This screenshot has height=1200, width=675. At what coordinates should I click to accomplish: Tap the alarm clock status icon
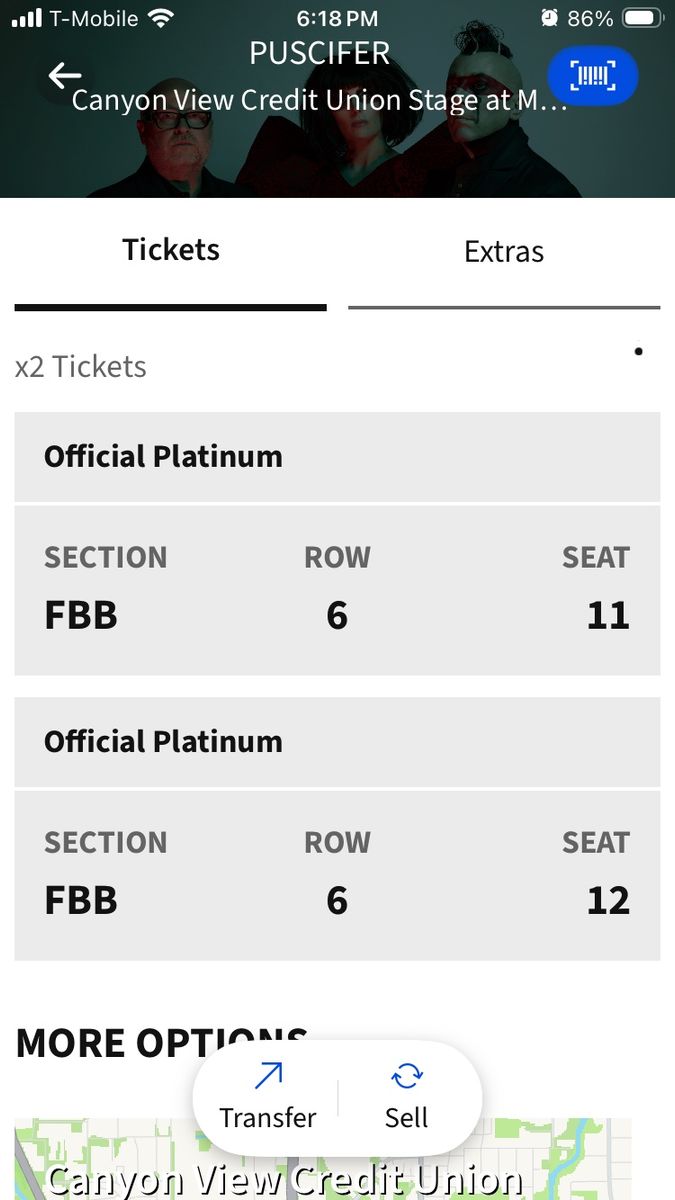pos(549,18)
